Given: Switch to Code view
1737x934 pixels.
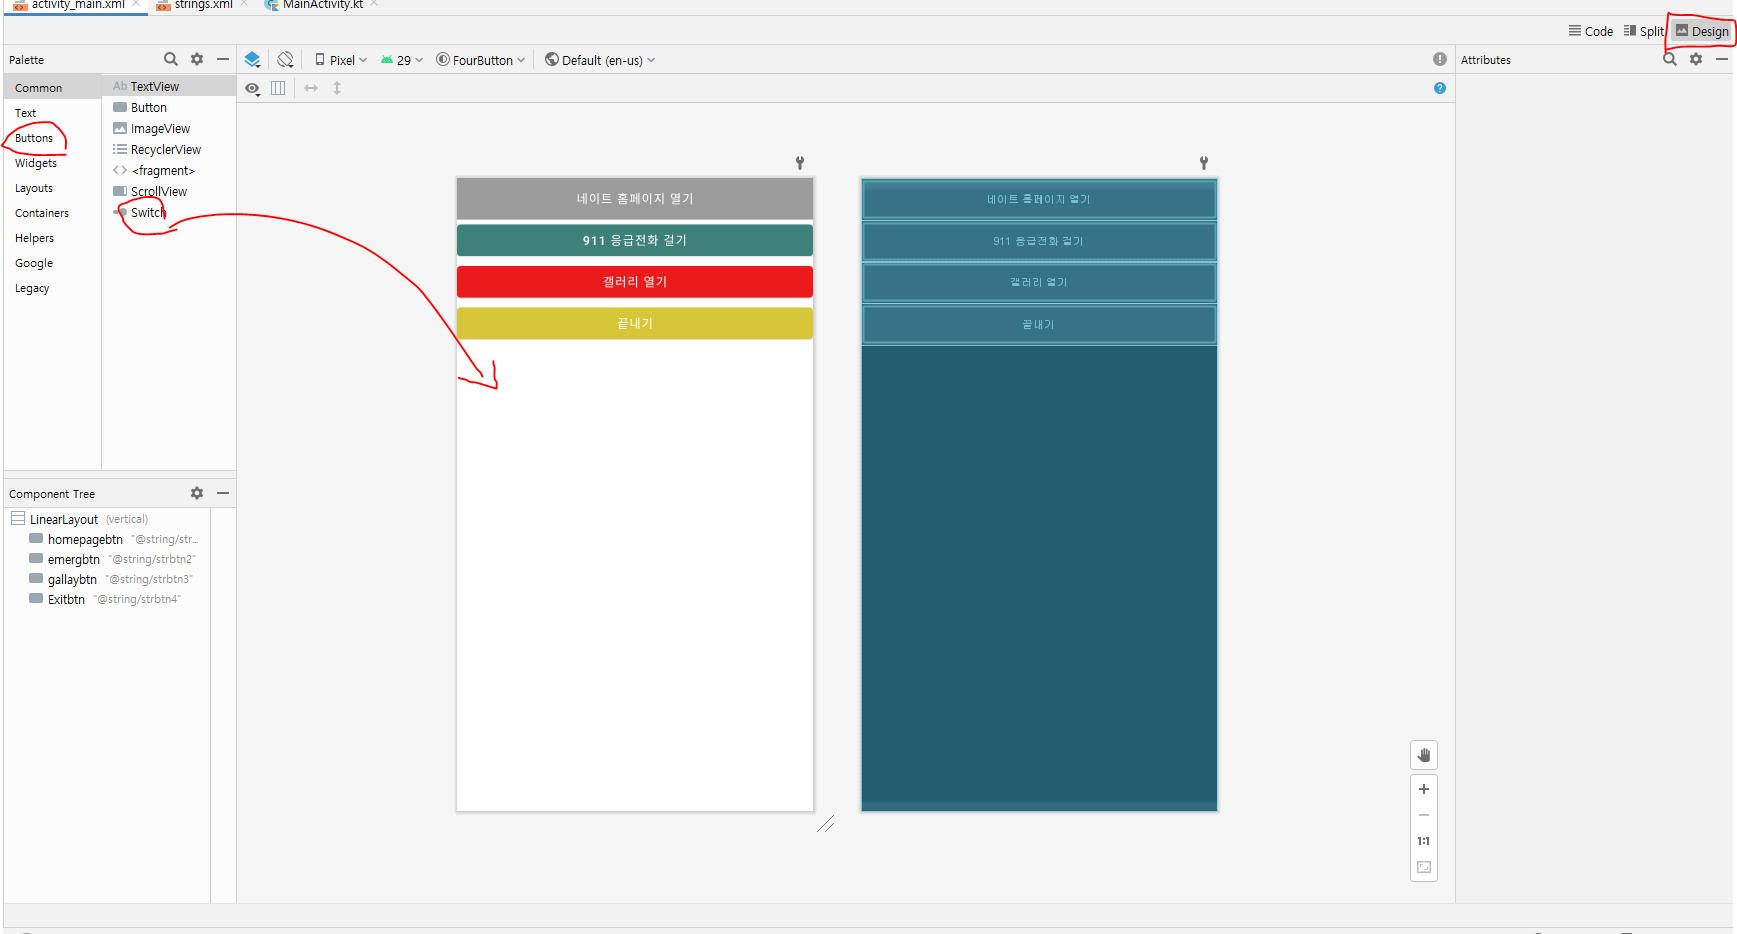Looking at the screenshot, I should [x=1590, y=31].
